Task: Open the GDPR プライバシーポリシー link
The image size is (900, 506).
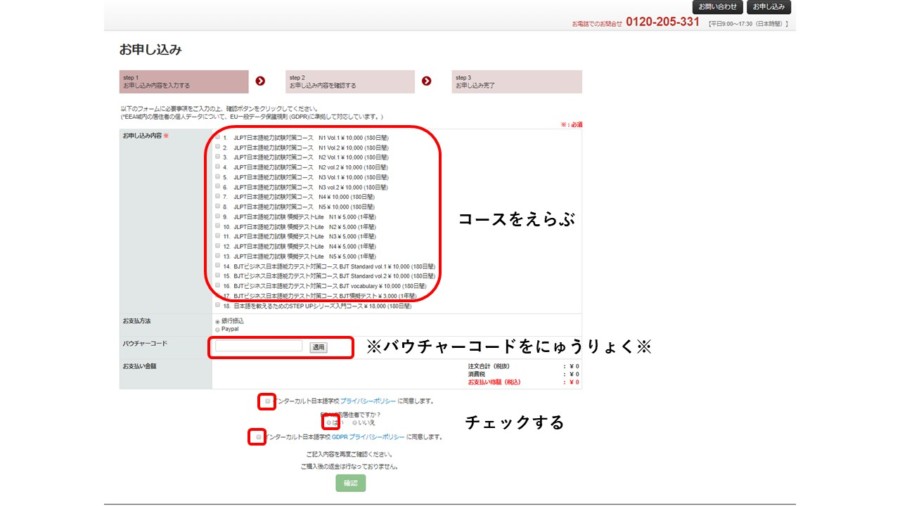Action: tap(368, 437)
